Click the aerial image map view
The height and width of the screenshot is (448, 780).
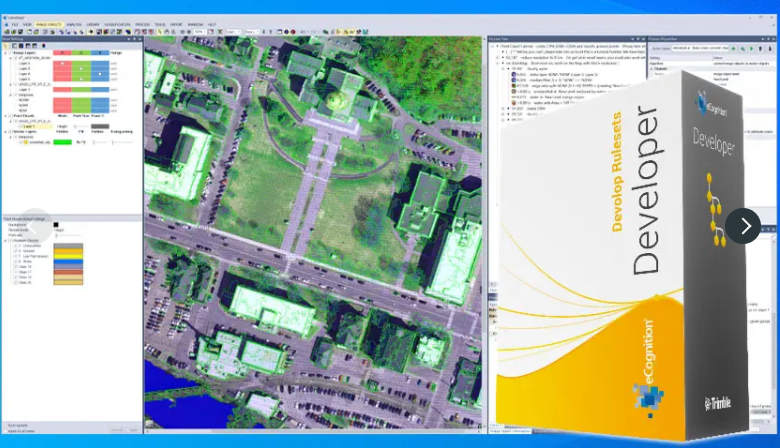coord(313,233)
